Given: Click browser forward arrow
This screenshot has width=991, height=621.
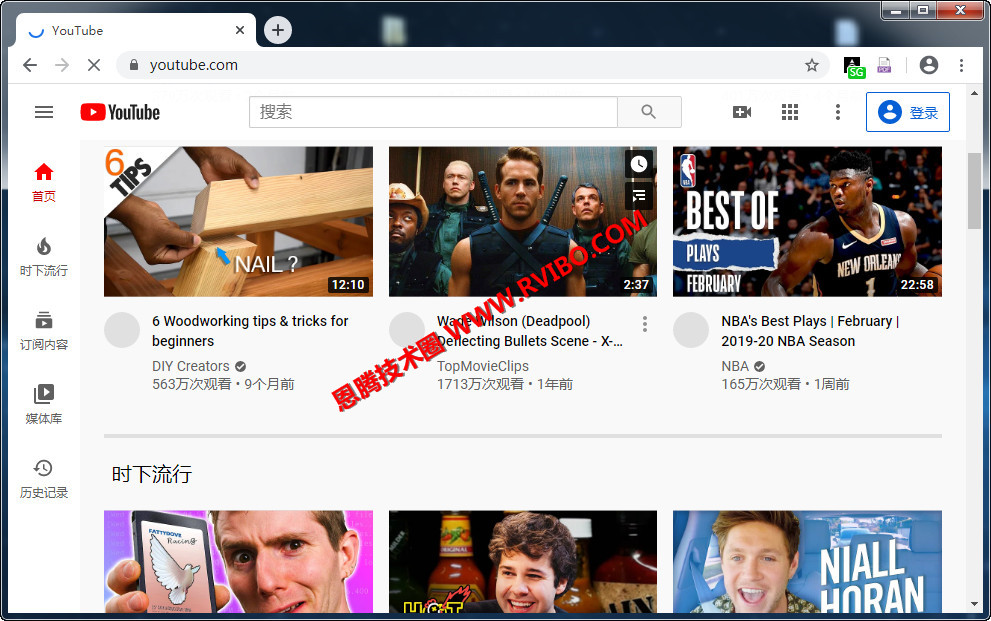Looking at the screenshot, I should 61,65.
